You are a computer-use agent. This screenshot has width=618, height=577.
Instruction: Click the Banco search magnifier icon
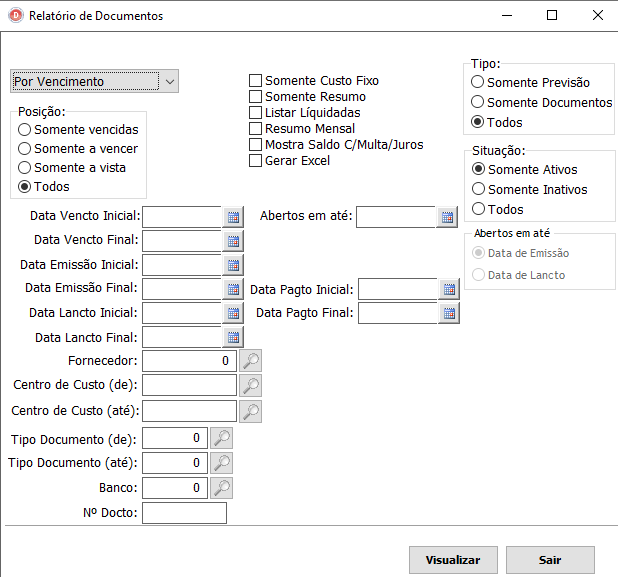click(x=221, y=488)
